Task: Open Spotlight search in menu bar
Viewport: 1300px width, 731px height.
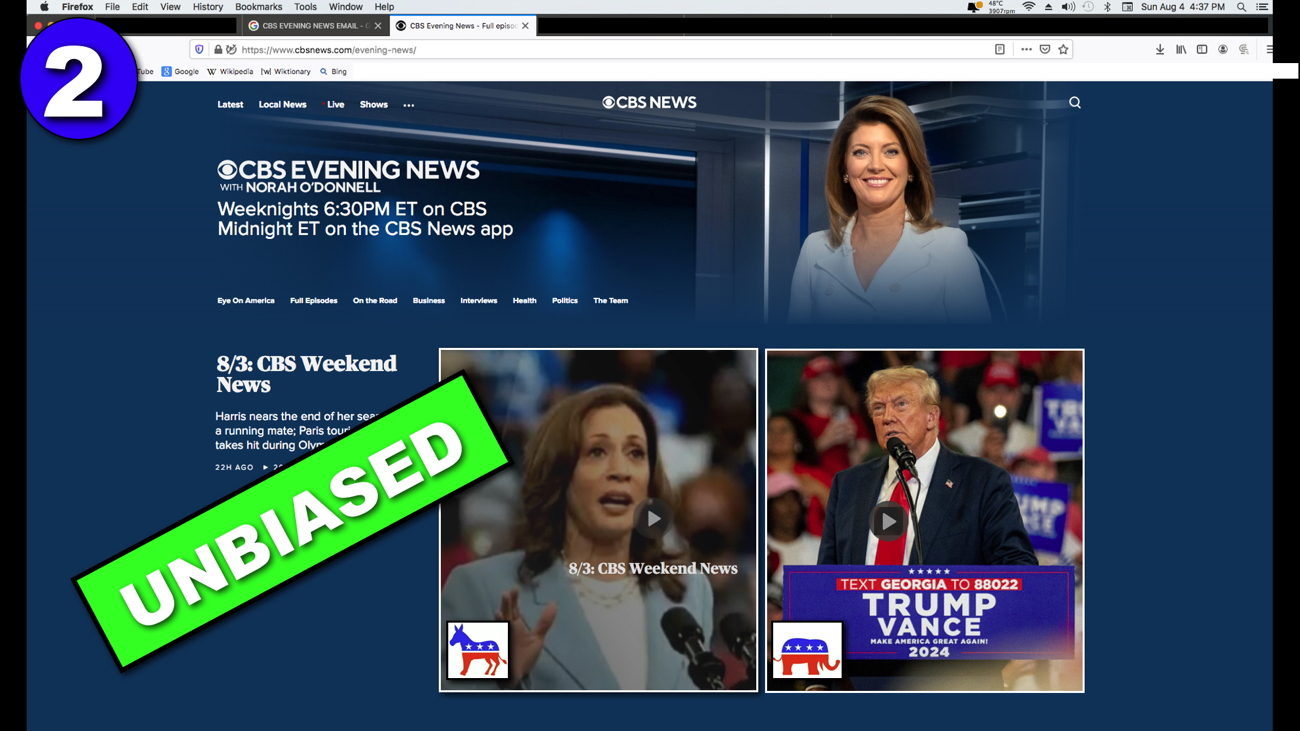Action: point(1241,7)
